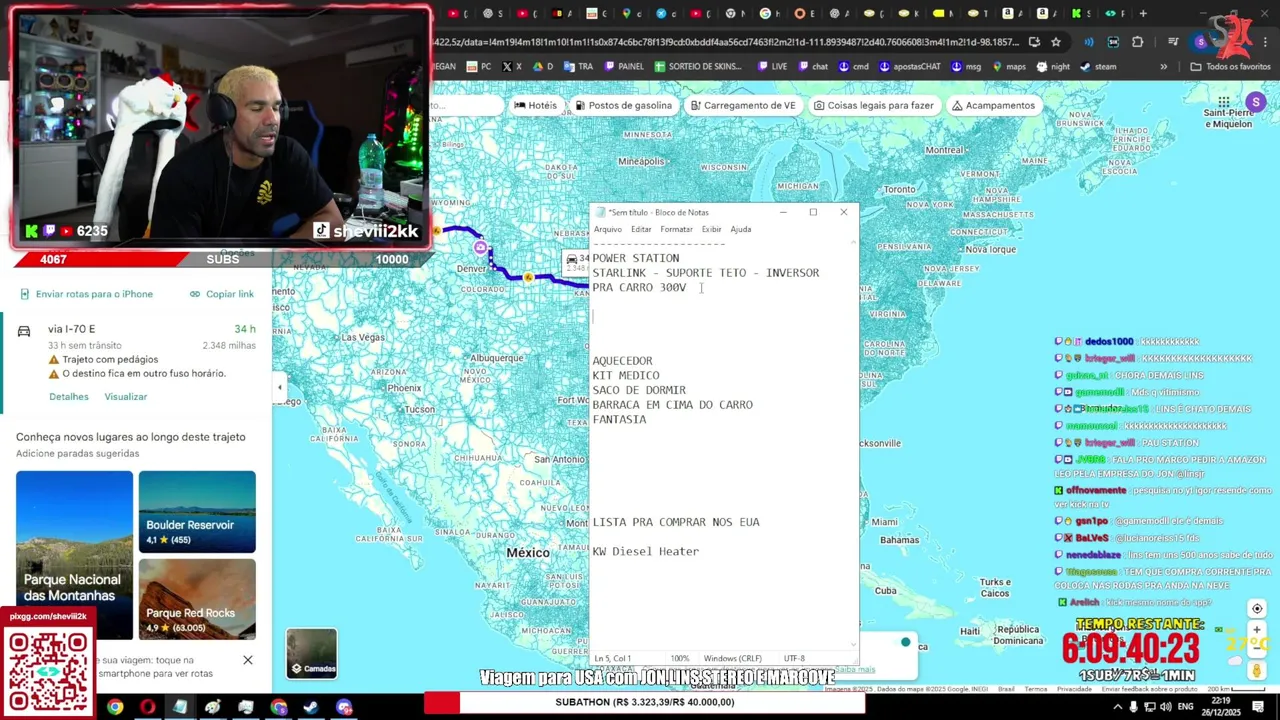Click Enviar rotas para o iPhone
The image size is (1280, 720).
click(x=86, y=294)
